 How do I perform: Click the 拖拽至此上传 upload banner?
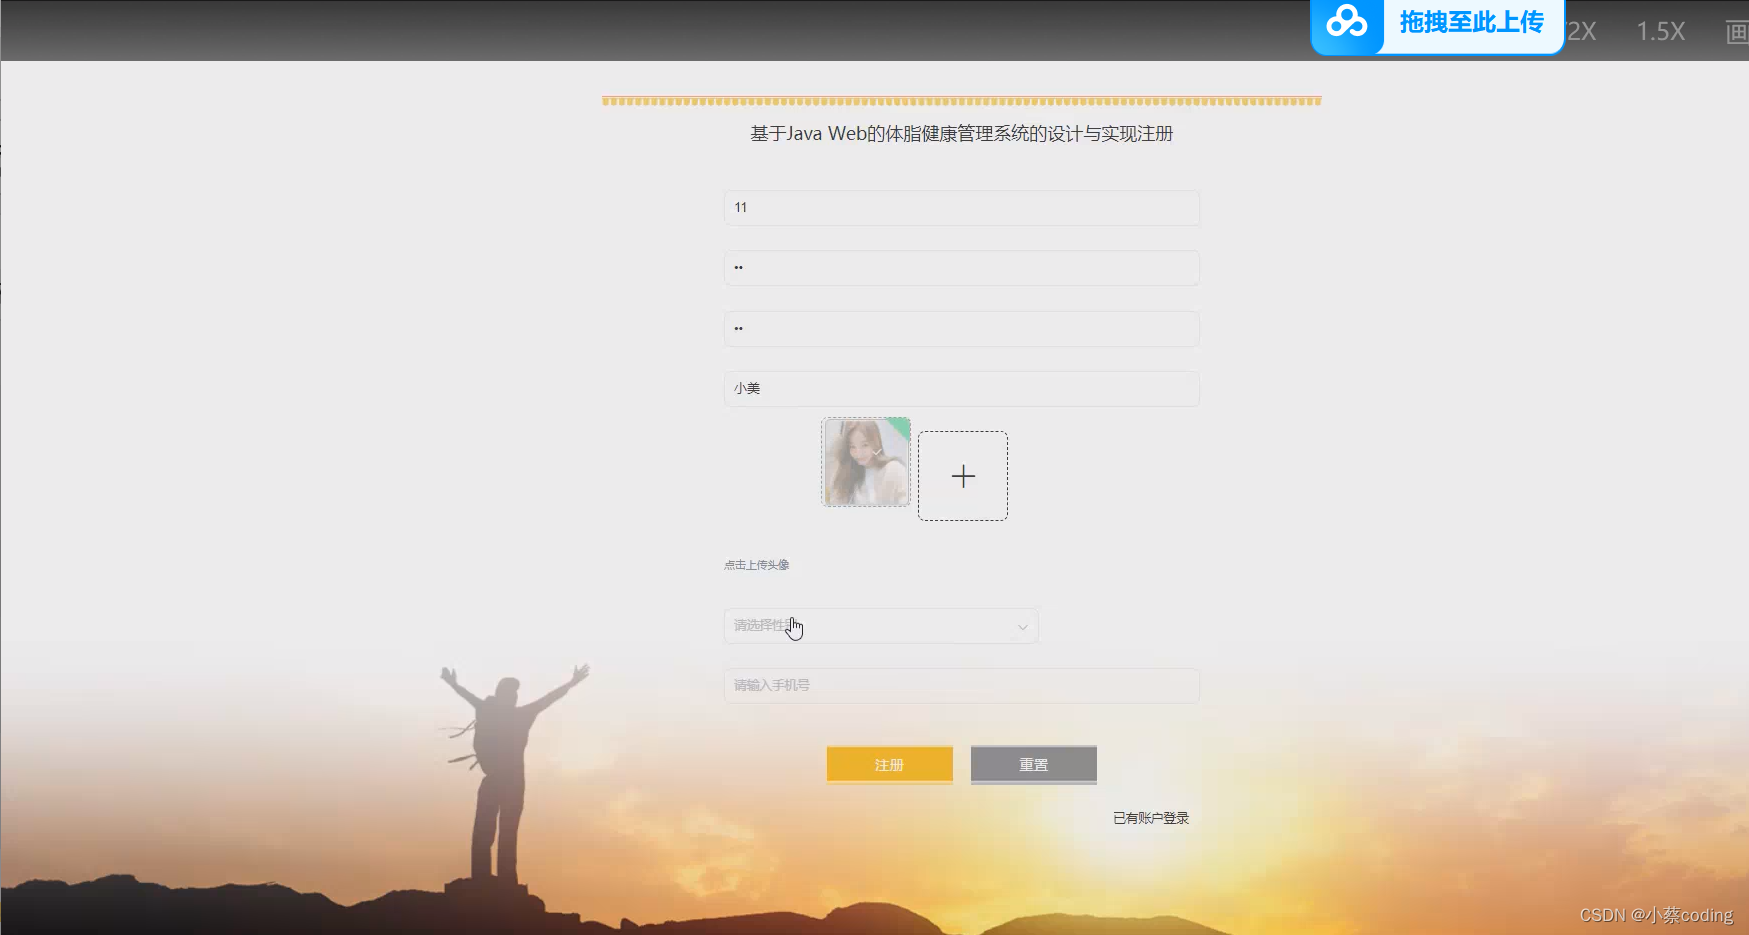(1470, 21)
